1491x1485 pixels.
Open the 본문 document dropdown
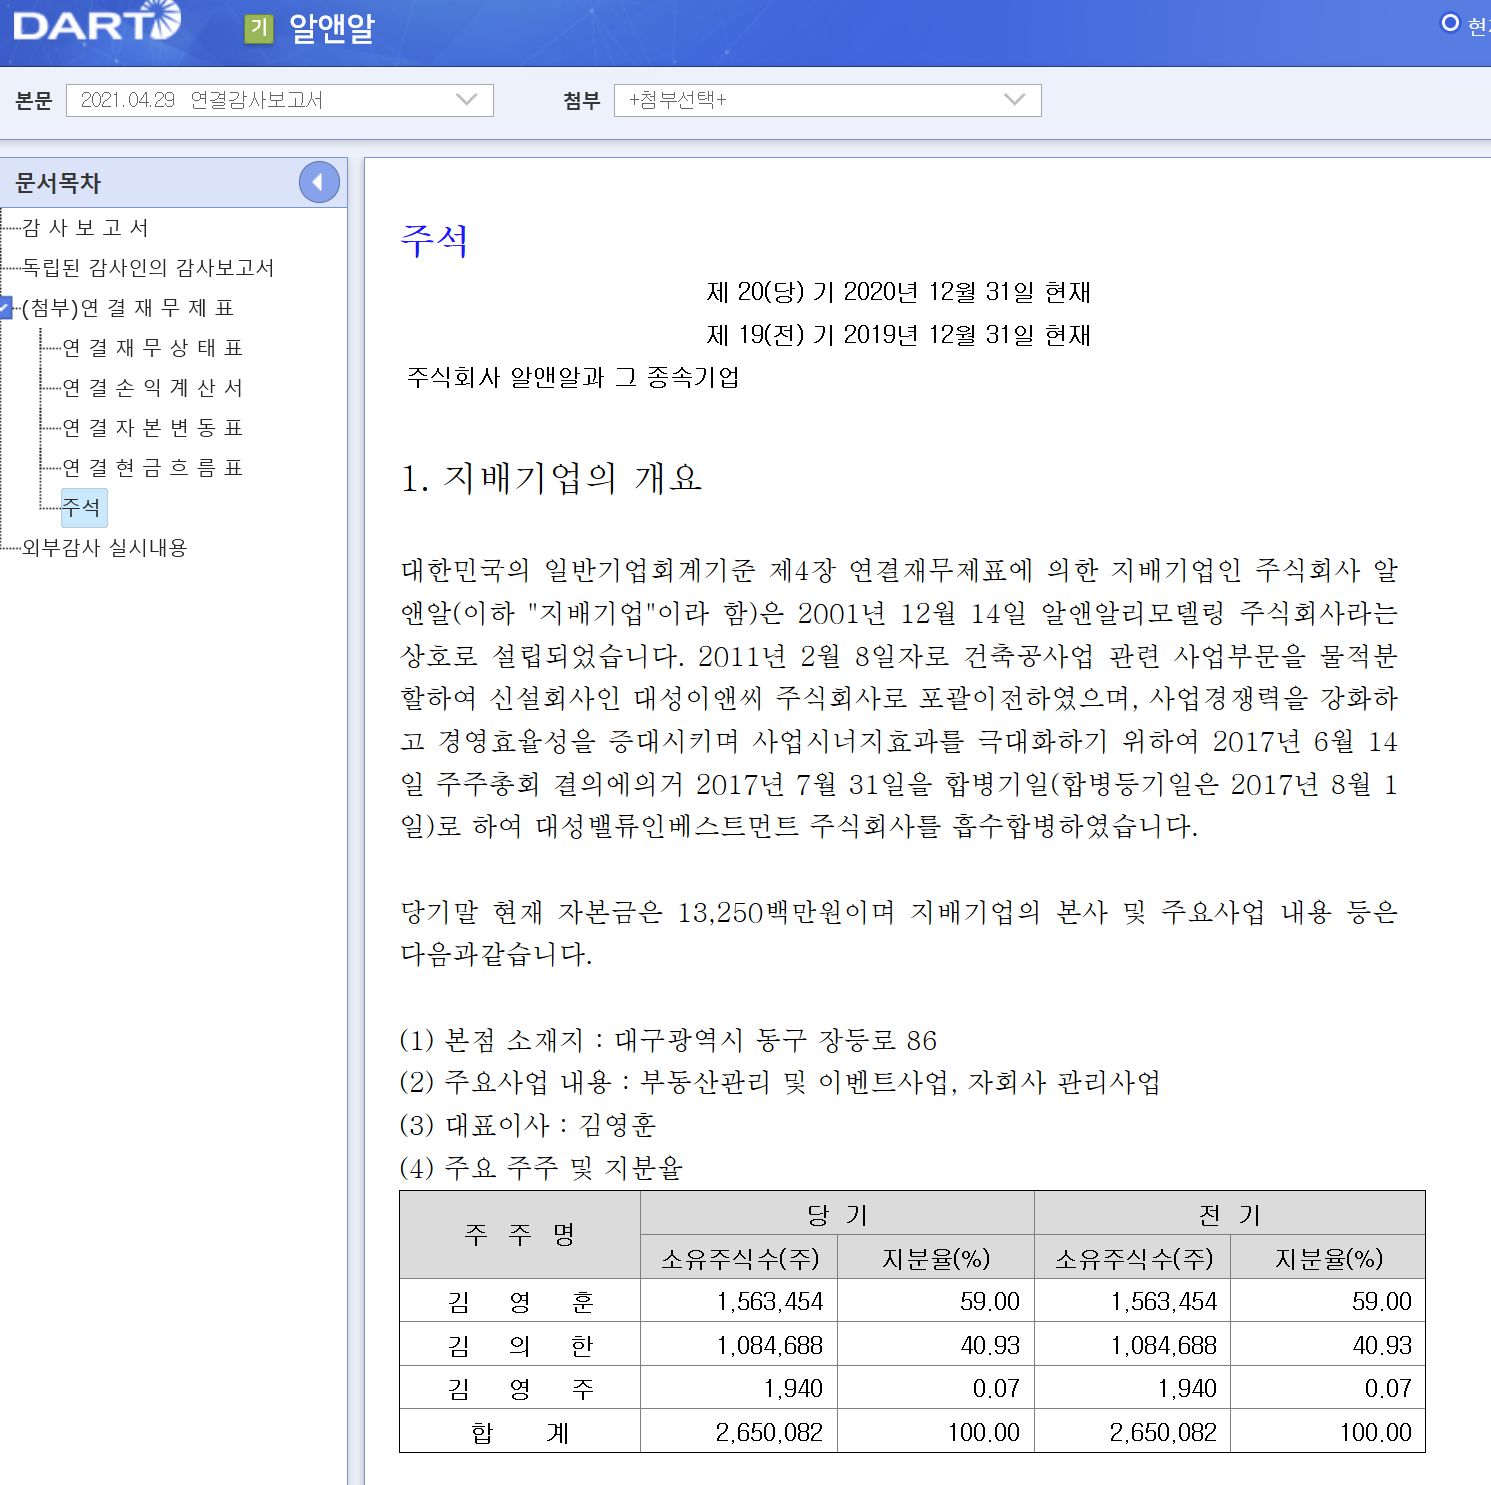[279, 100]
